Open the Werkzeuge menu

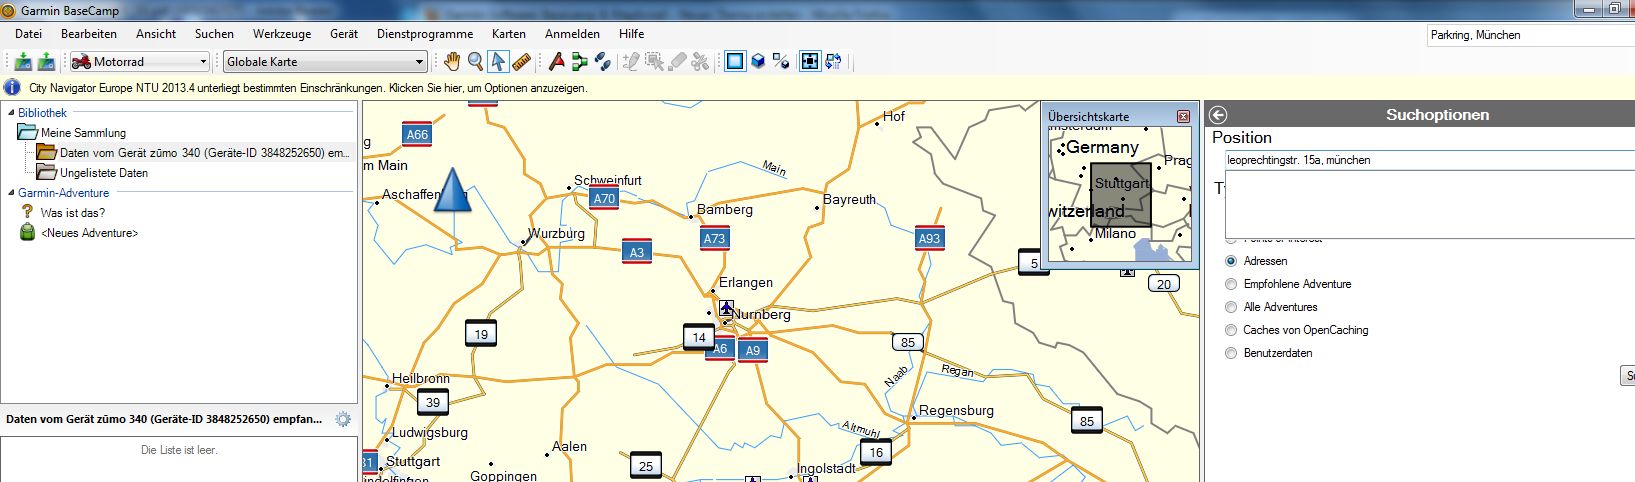click(282, 34)
